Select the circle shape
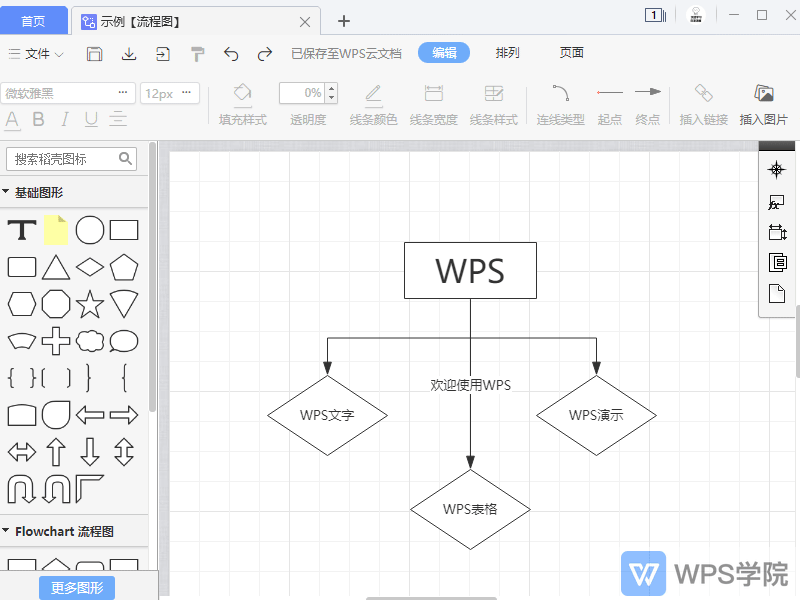 (90, 230)
